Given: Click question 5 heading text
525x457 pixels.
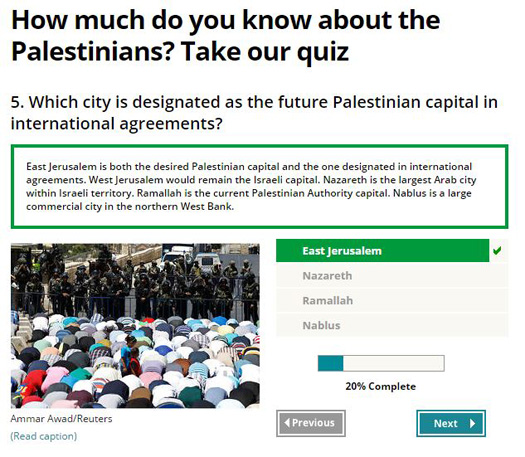Looking at the screenshot, I should tap(254, 112).
